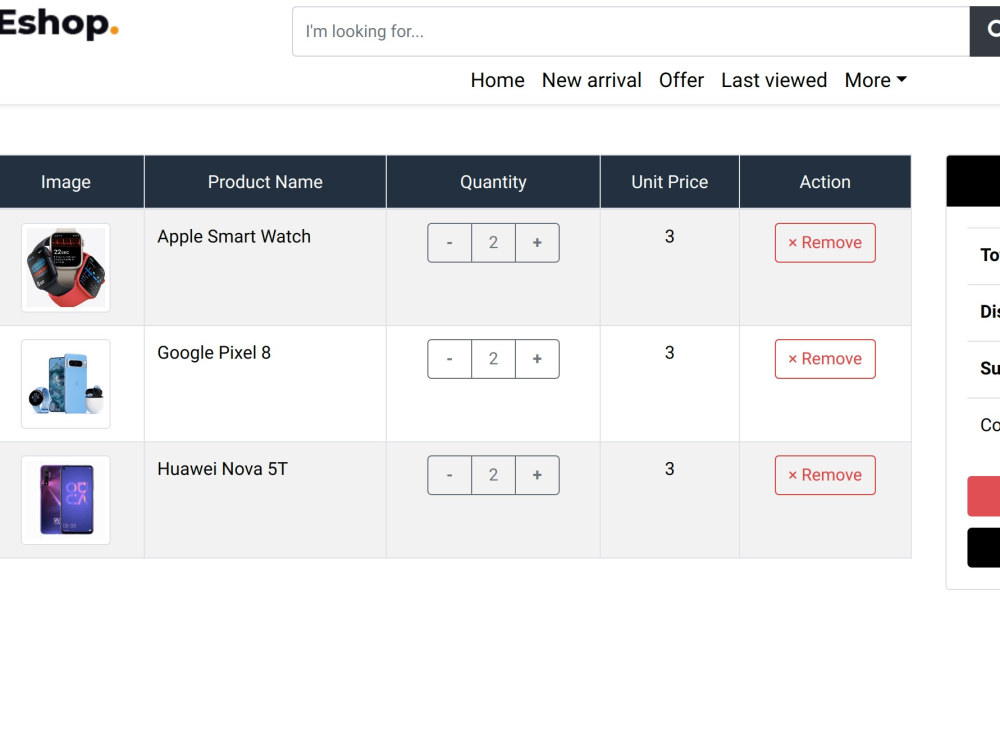1000x750 pixels.
Task: Click the Unit Price column header
Action: [x=670, y=182]
